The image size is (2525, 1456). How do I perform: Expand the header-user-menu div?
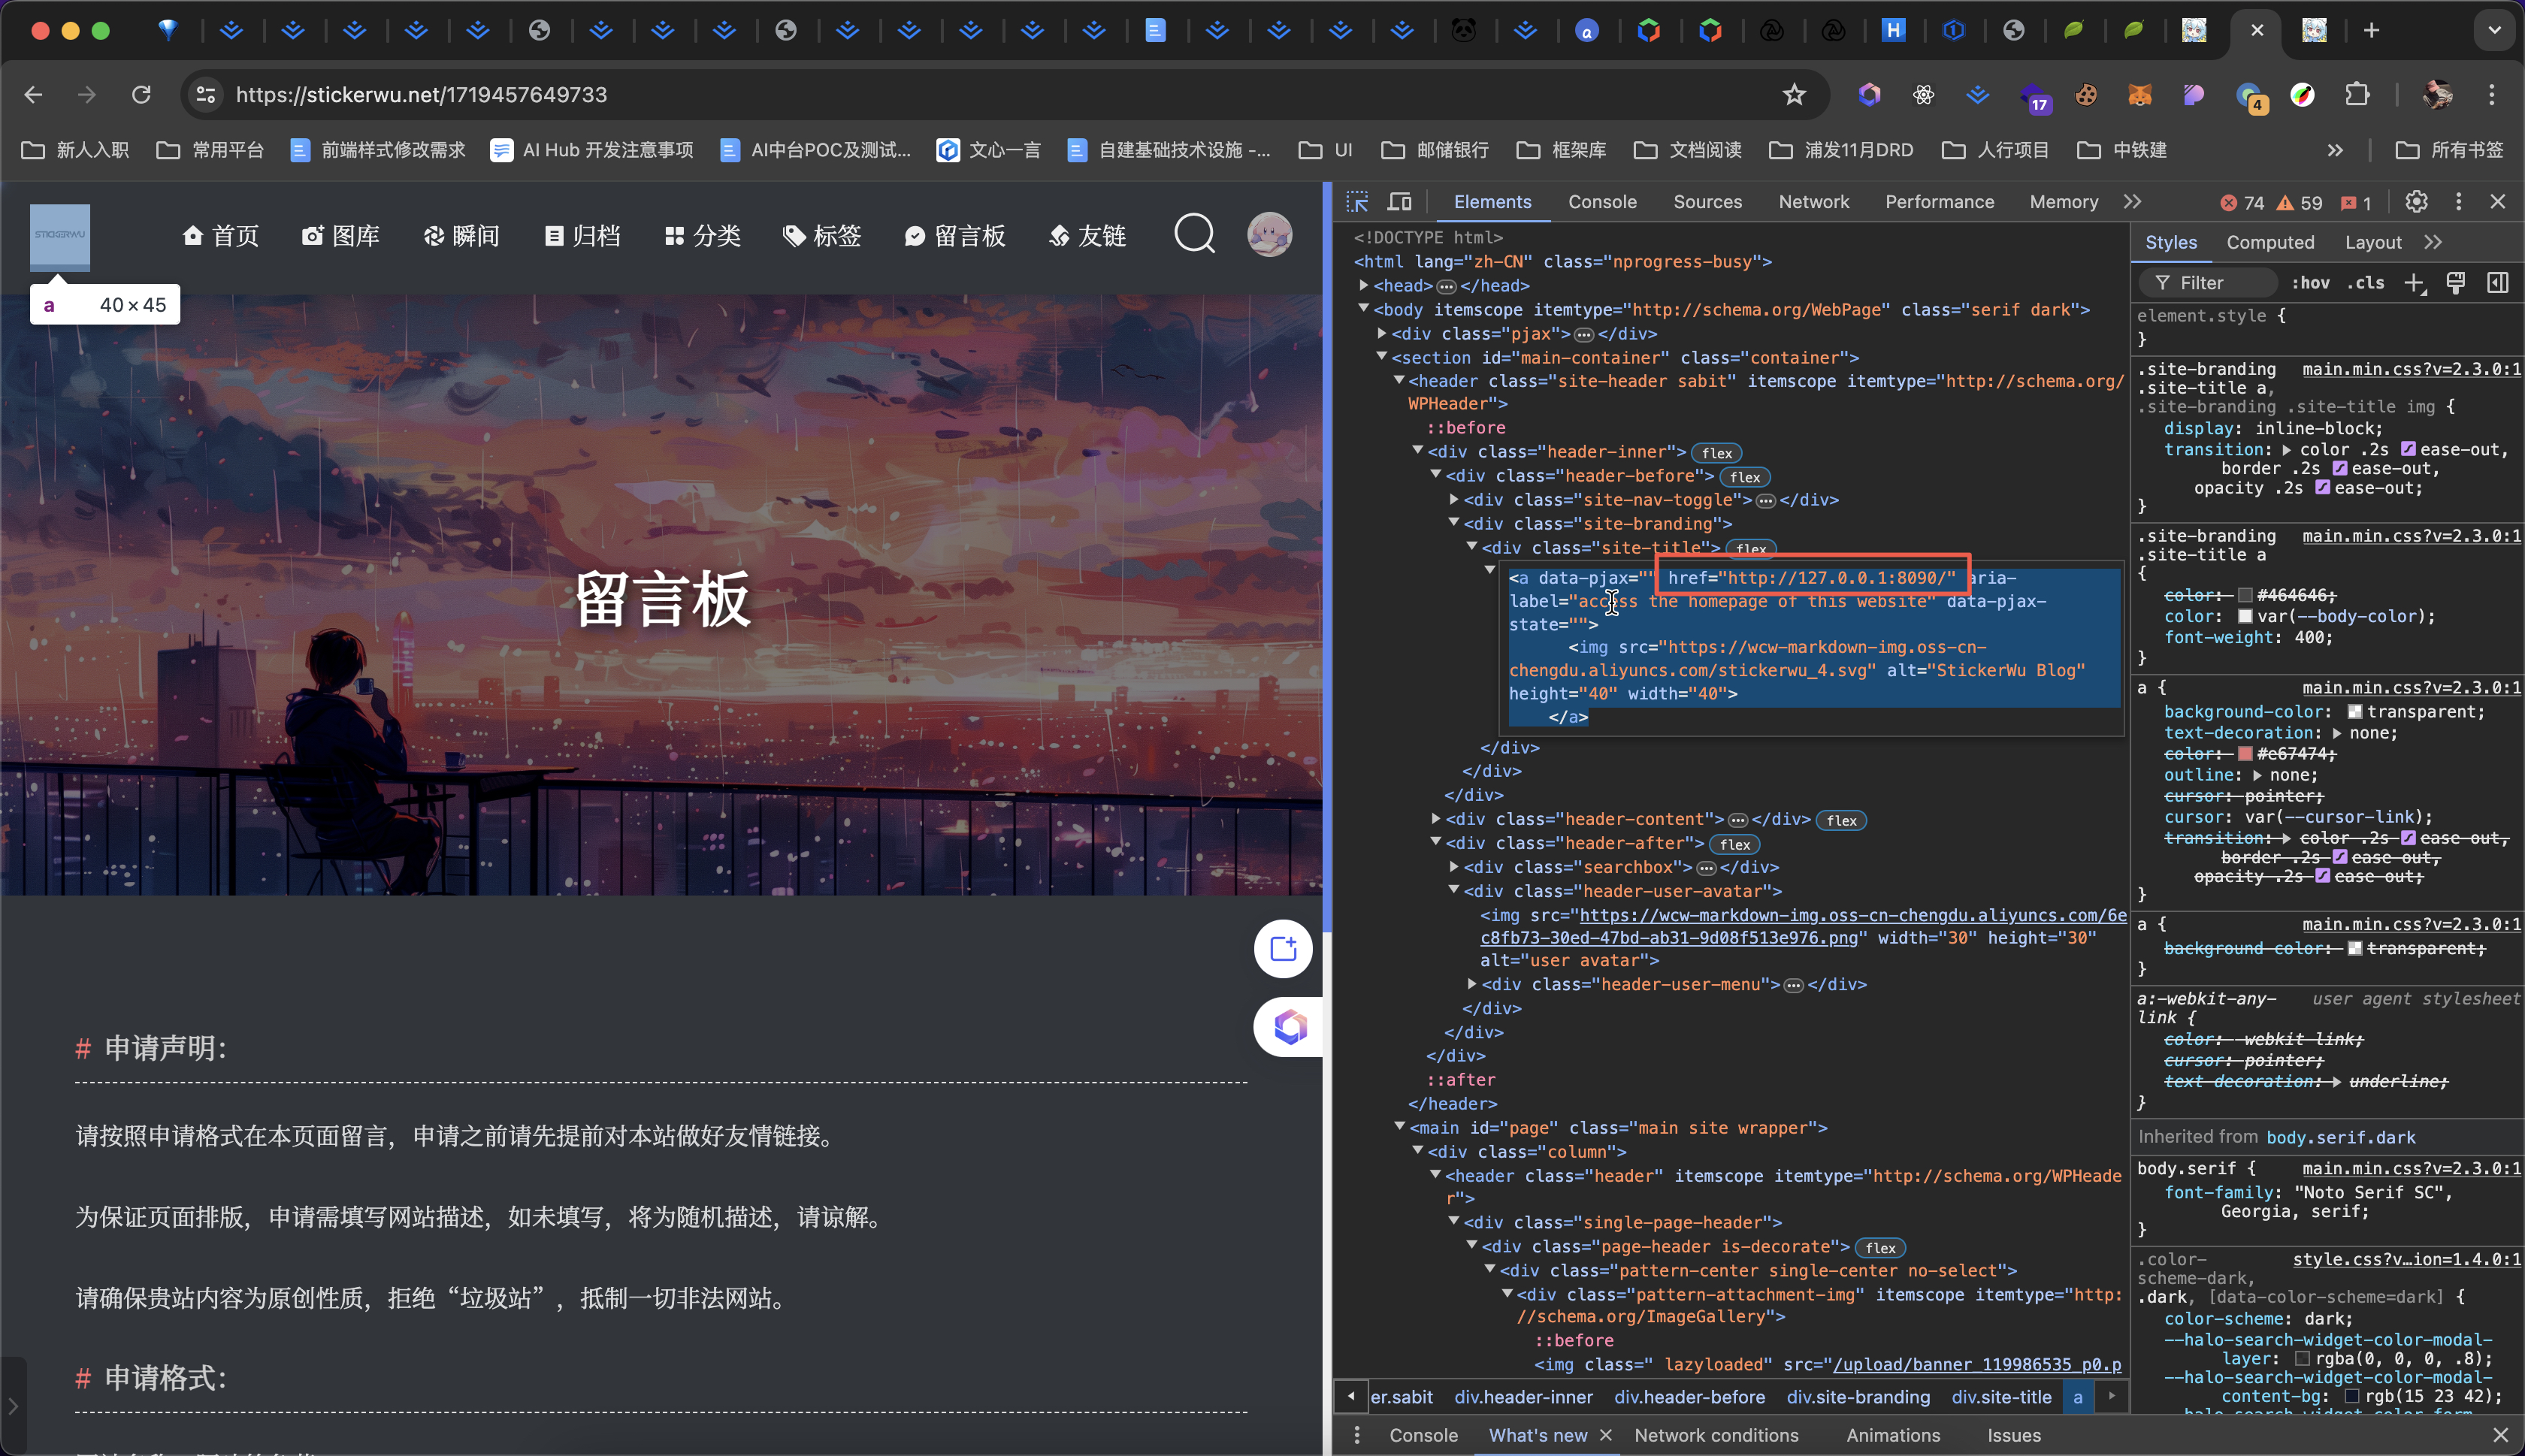pos(1472,984)
